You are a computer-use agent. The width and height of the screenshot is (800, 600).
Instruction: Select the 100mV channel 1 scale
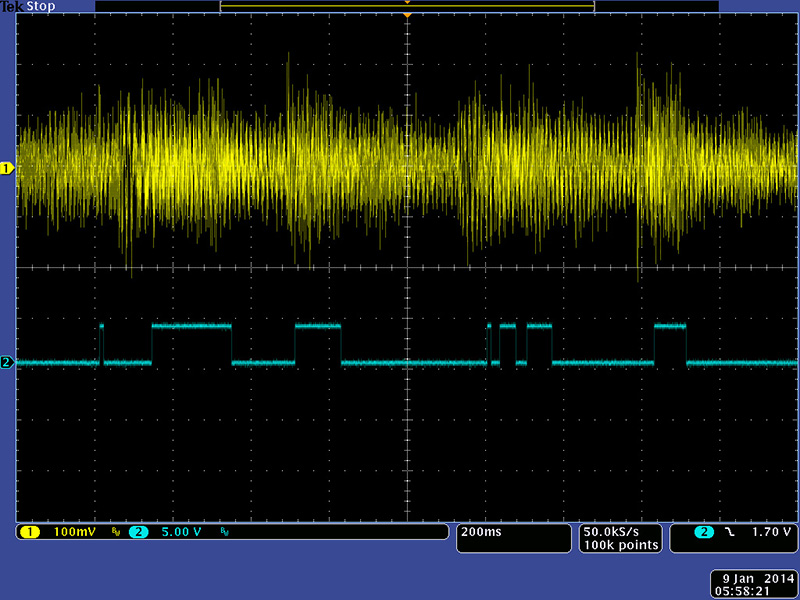[75, 532]
